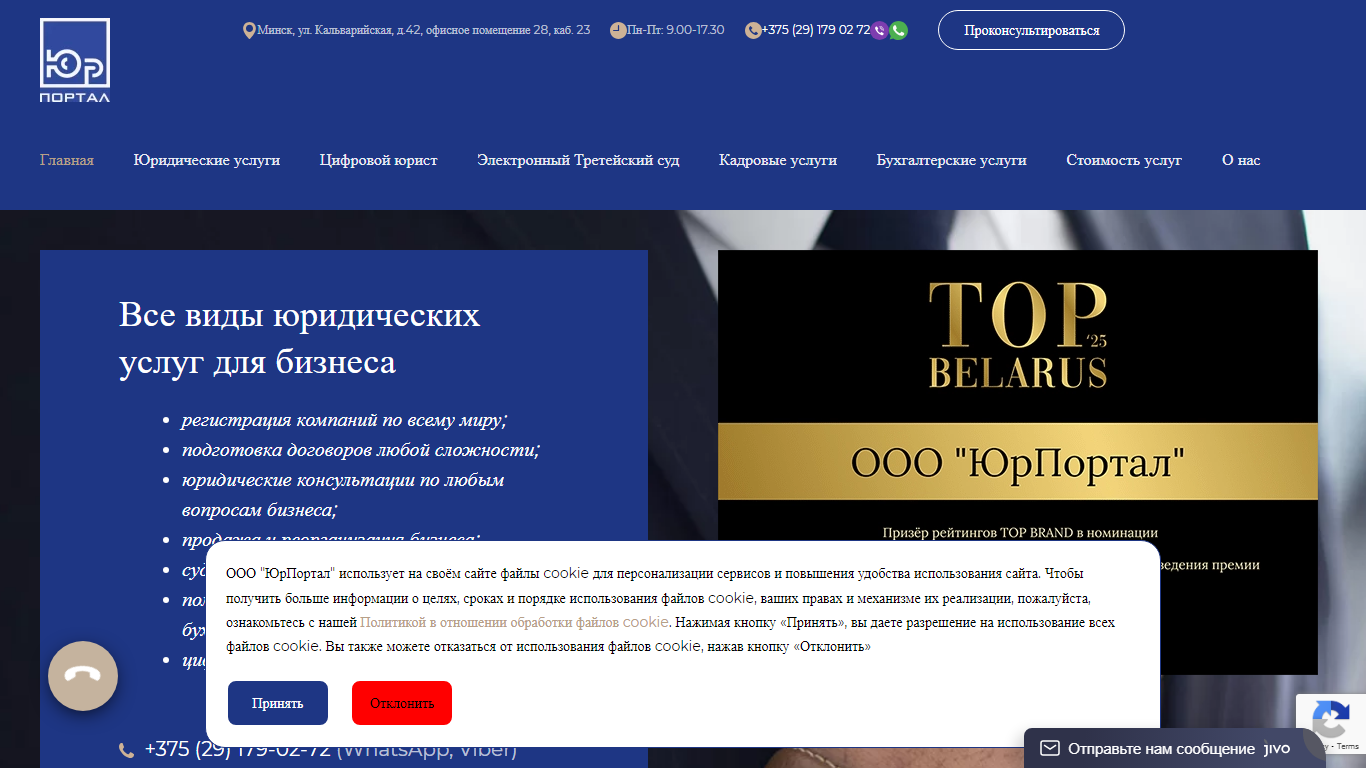
Task: Click the TOP Belarus award banner
Action: (1018, 462)
